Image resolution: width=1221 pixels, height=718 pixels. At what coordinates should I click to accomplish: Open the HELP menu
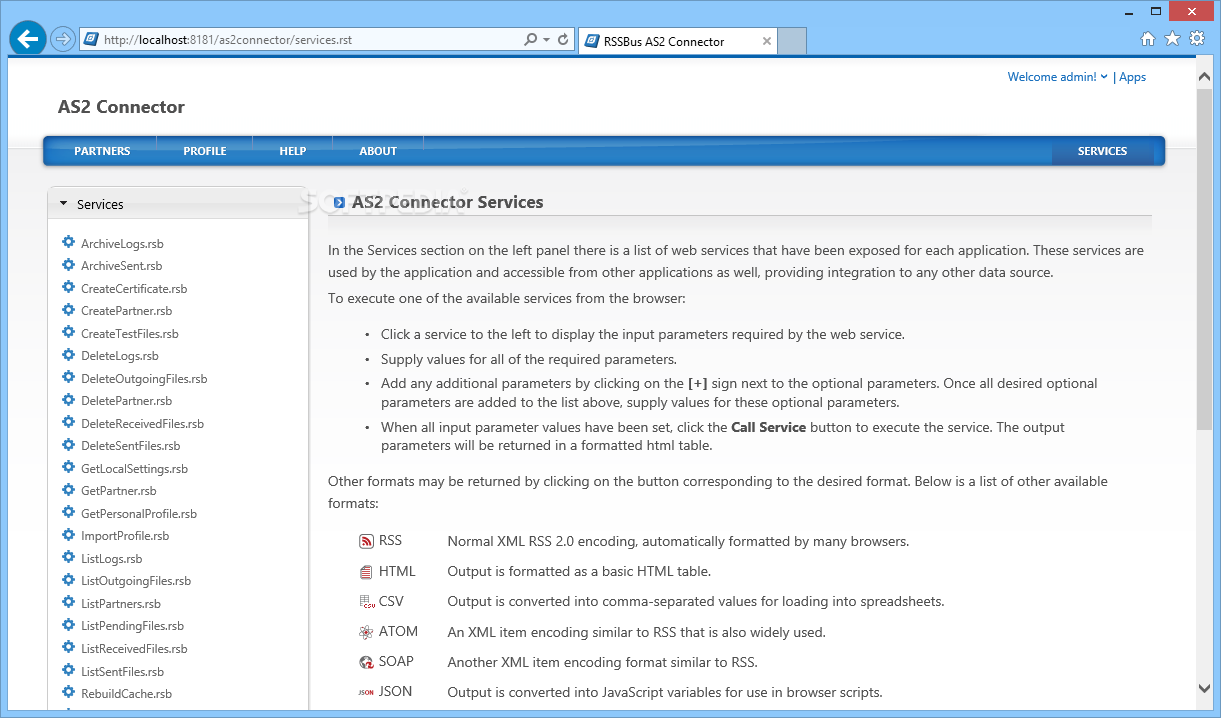point(293,151)
